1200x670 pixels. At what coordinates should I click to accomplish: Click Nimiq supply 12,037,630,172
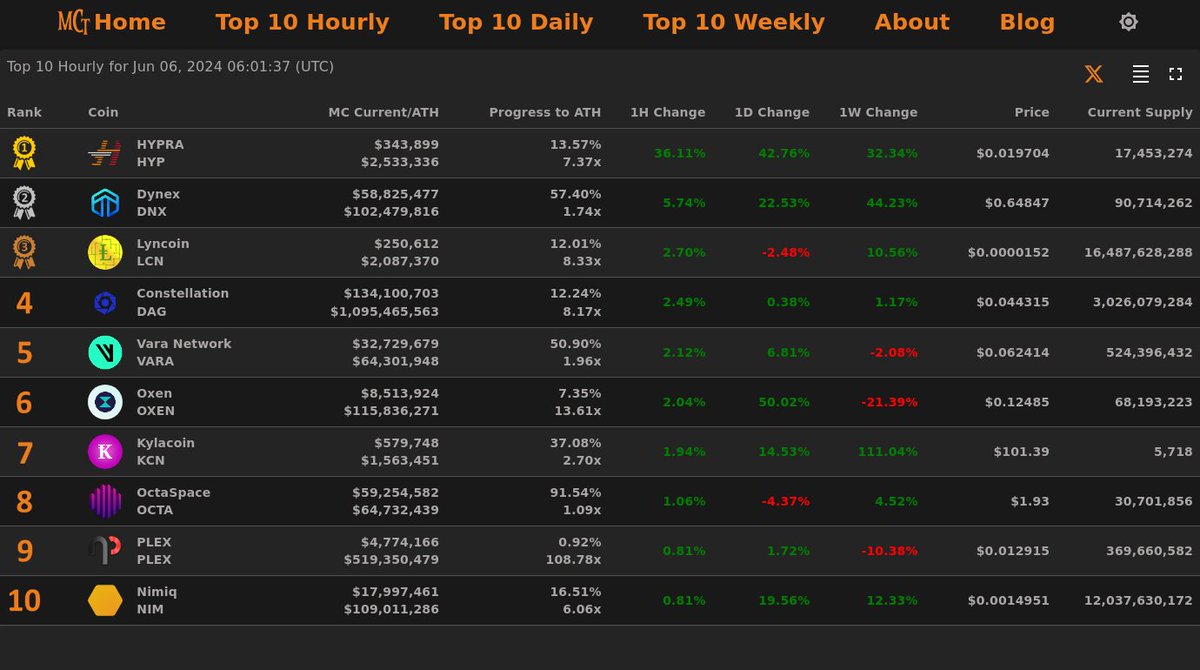(x=1138, y=601)
